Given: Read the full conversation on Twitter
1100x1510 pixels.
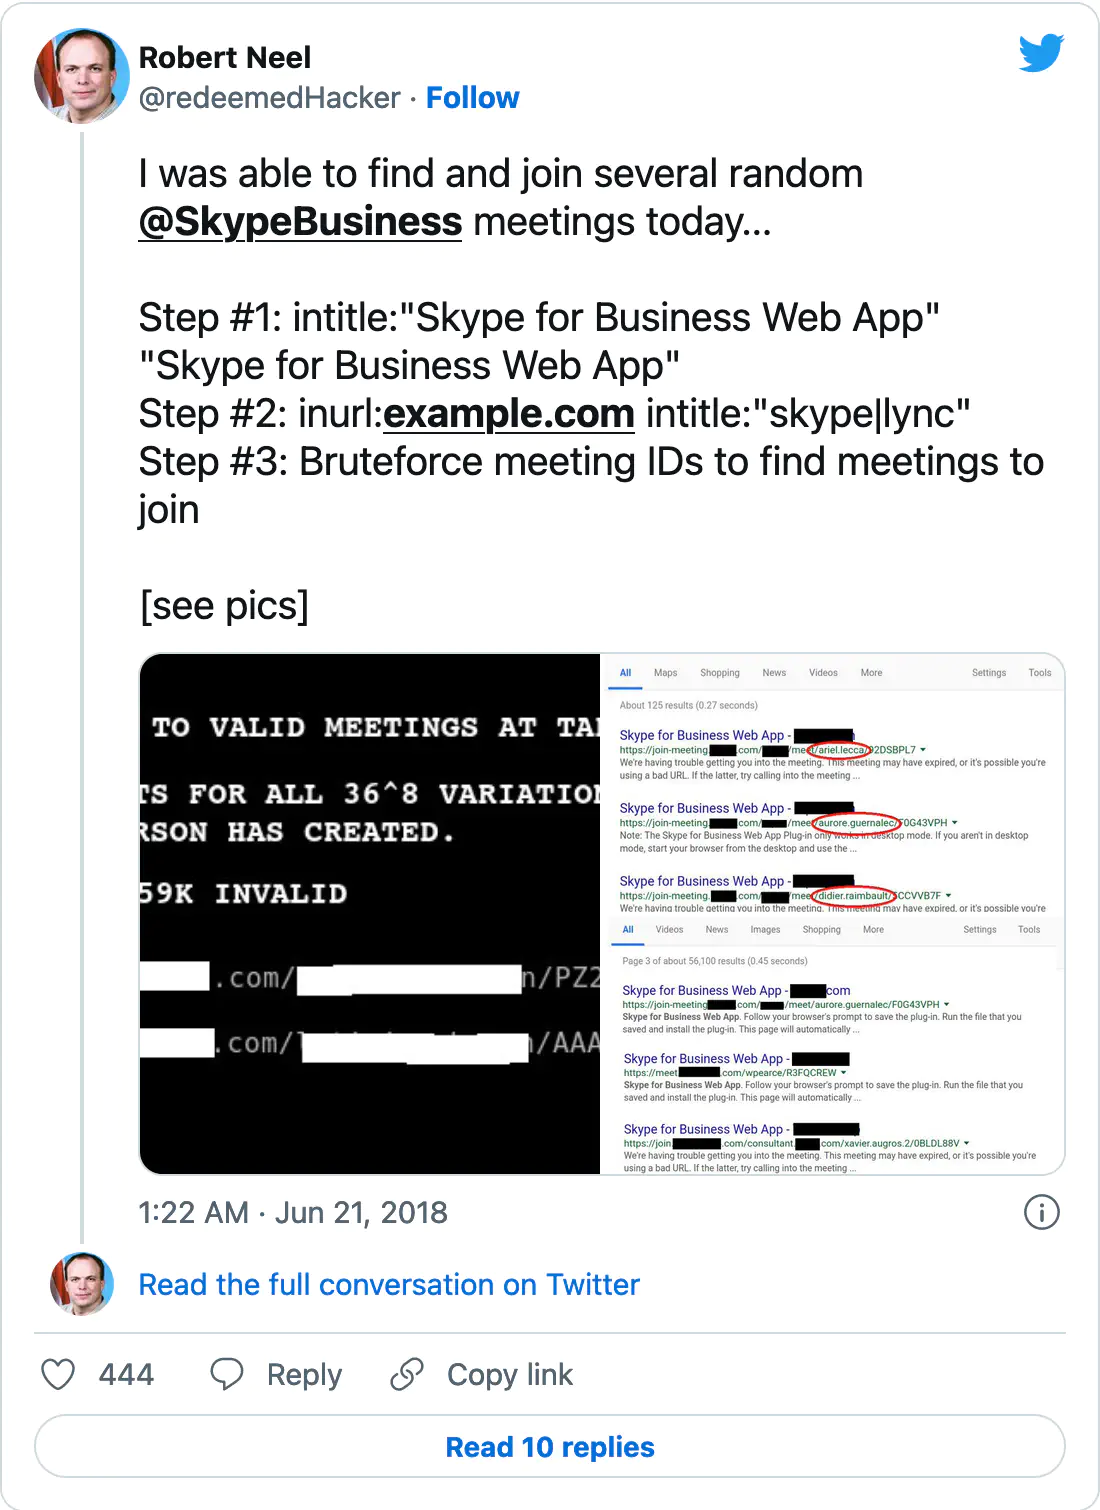Looking at the screenshot, I should (389, 1284).
